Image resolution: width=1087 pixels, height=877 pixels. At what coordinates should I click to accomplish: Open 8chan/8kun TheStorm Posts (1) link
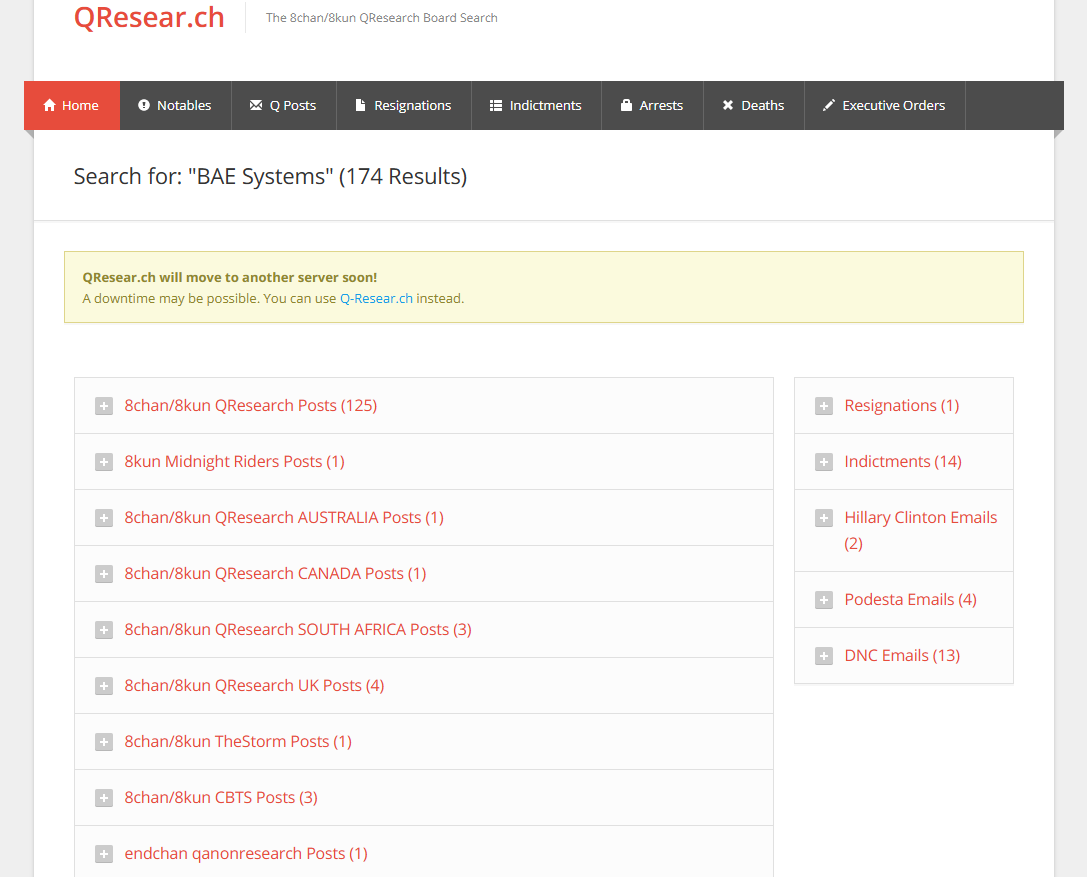238,742
